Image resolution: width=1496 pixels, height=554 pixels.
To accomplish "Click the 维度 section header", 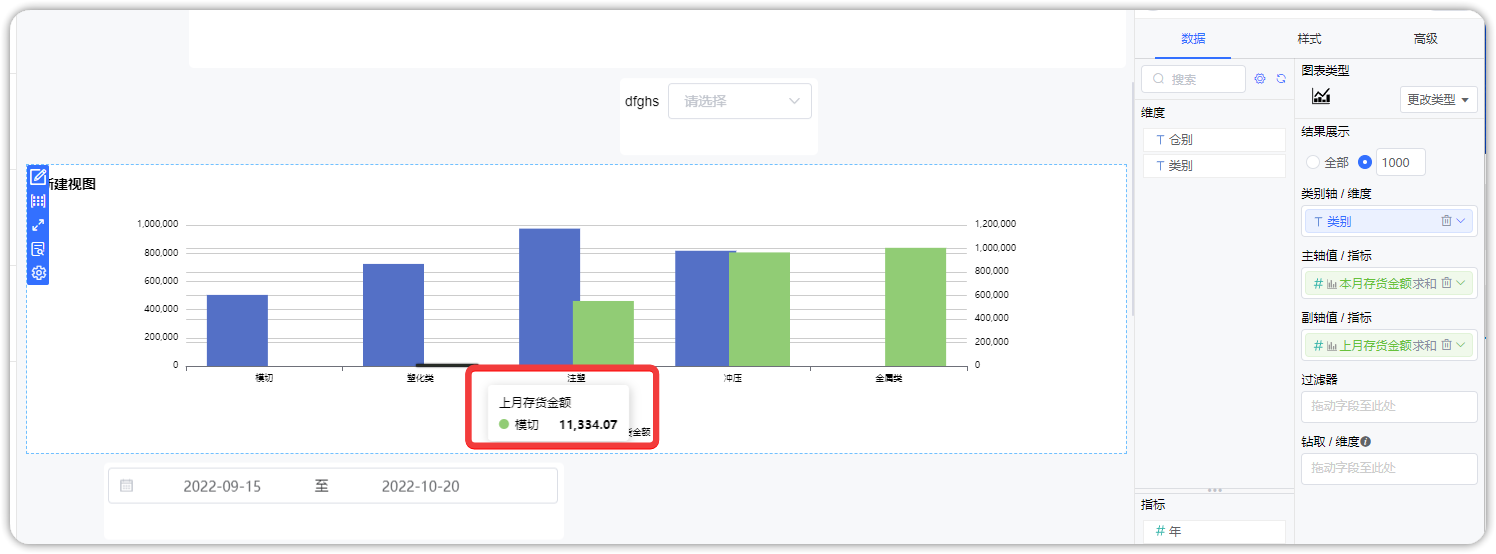I will pos(1153,113).
